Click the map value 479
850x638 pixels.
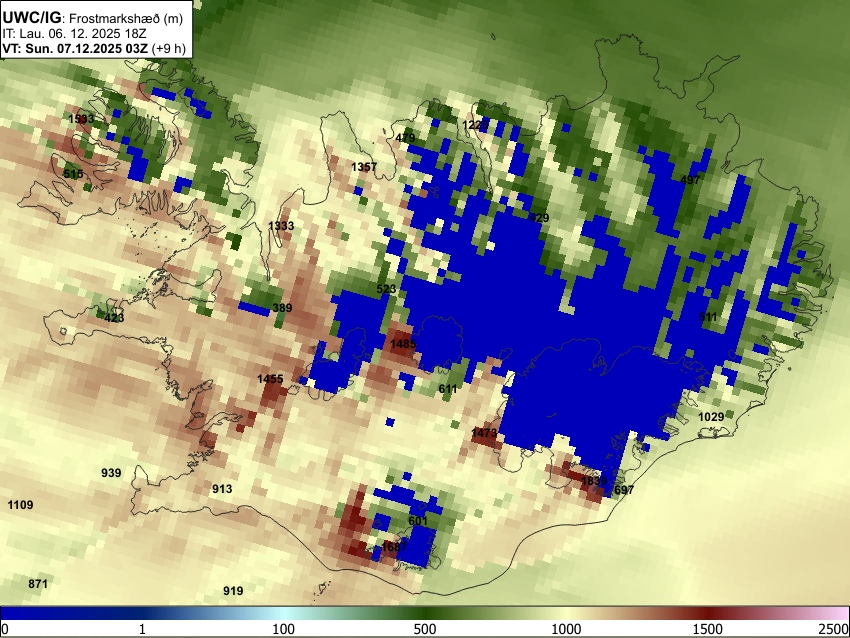(x=405, y=138)
